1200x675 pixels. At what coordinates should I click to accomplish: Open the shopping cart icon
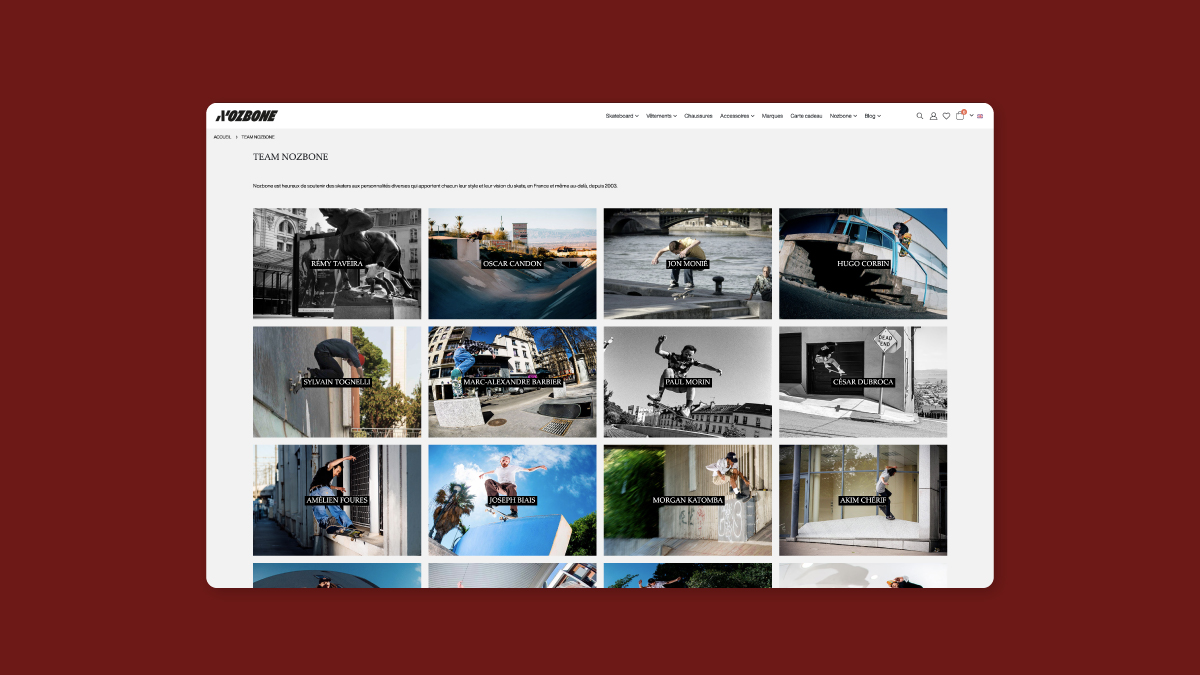(x=960, y=116)
